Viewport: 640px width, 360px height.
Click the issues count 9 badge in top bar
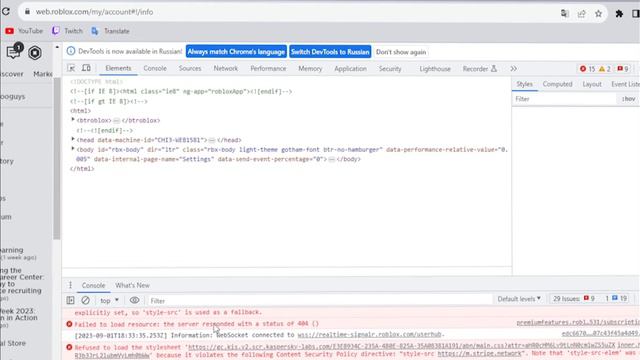click(x=623, y=69)
